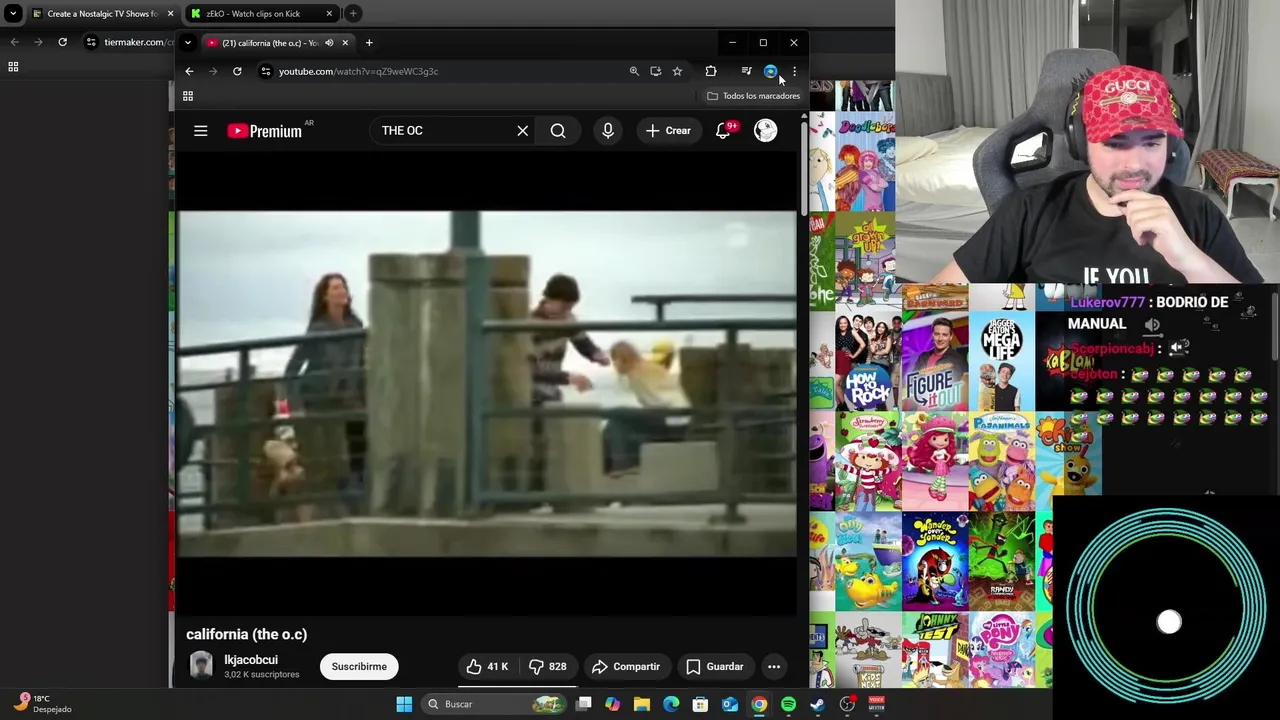Open Steam from the taskbar
The width and height of the screenshot is (1280, 720).
817,704
